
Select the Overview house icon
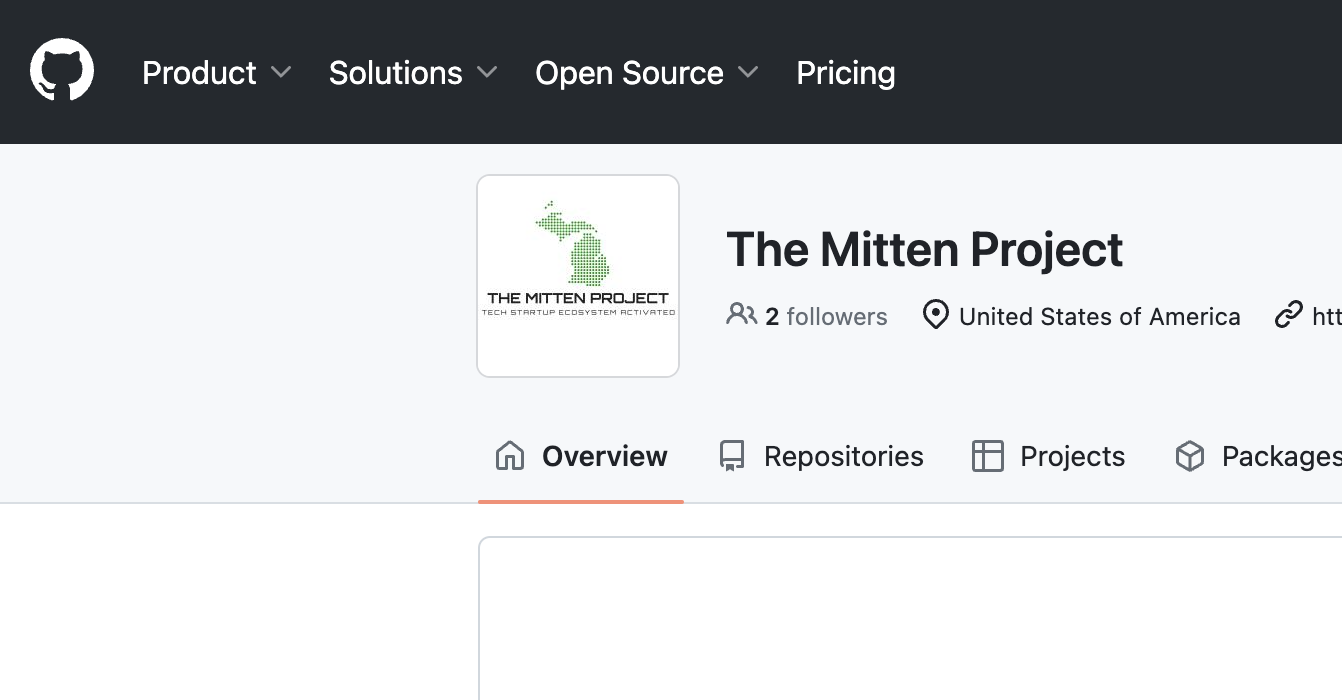click(509, 456)
